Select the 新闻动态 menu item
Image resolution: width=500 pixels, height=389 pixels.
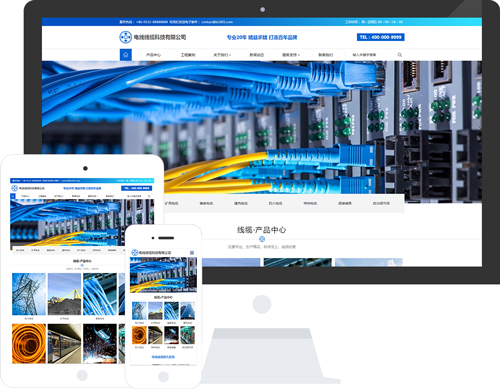click(257, 55)
